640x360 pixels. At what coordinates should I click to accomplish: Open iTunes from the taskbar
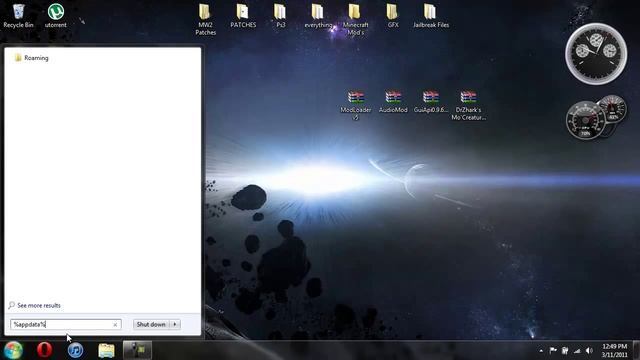click(x=76, y=350)
